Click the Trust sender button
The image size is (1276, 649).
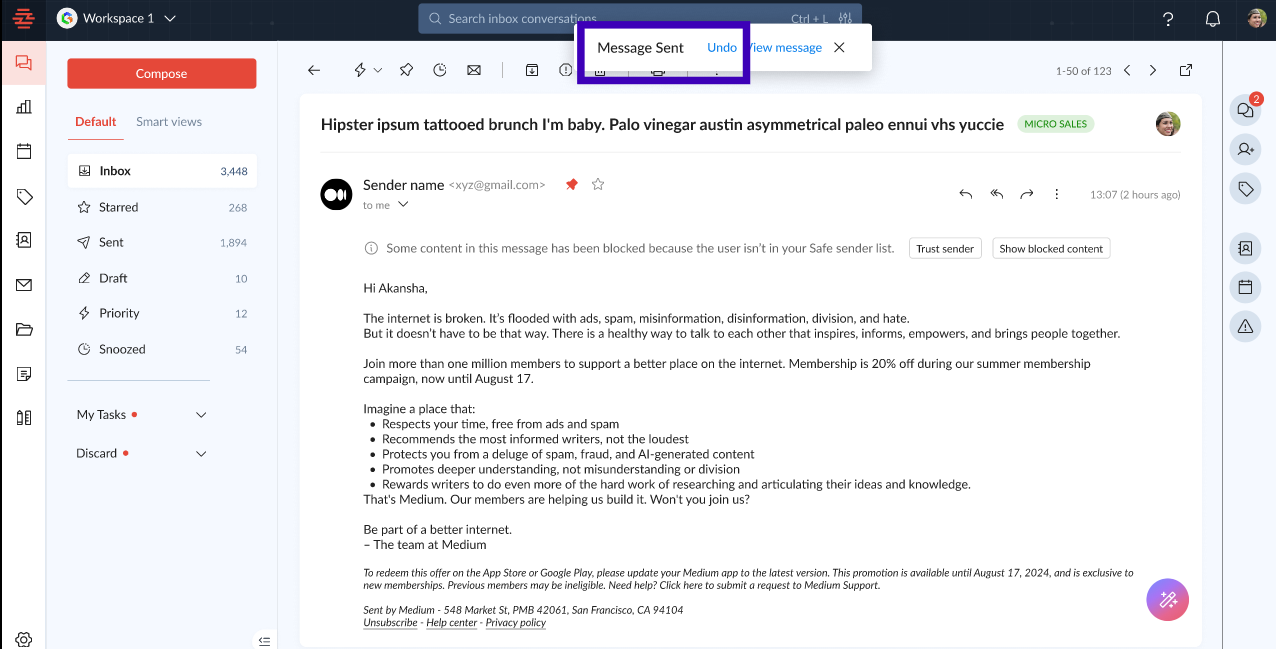[945, 249]
